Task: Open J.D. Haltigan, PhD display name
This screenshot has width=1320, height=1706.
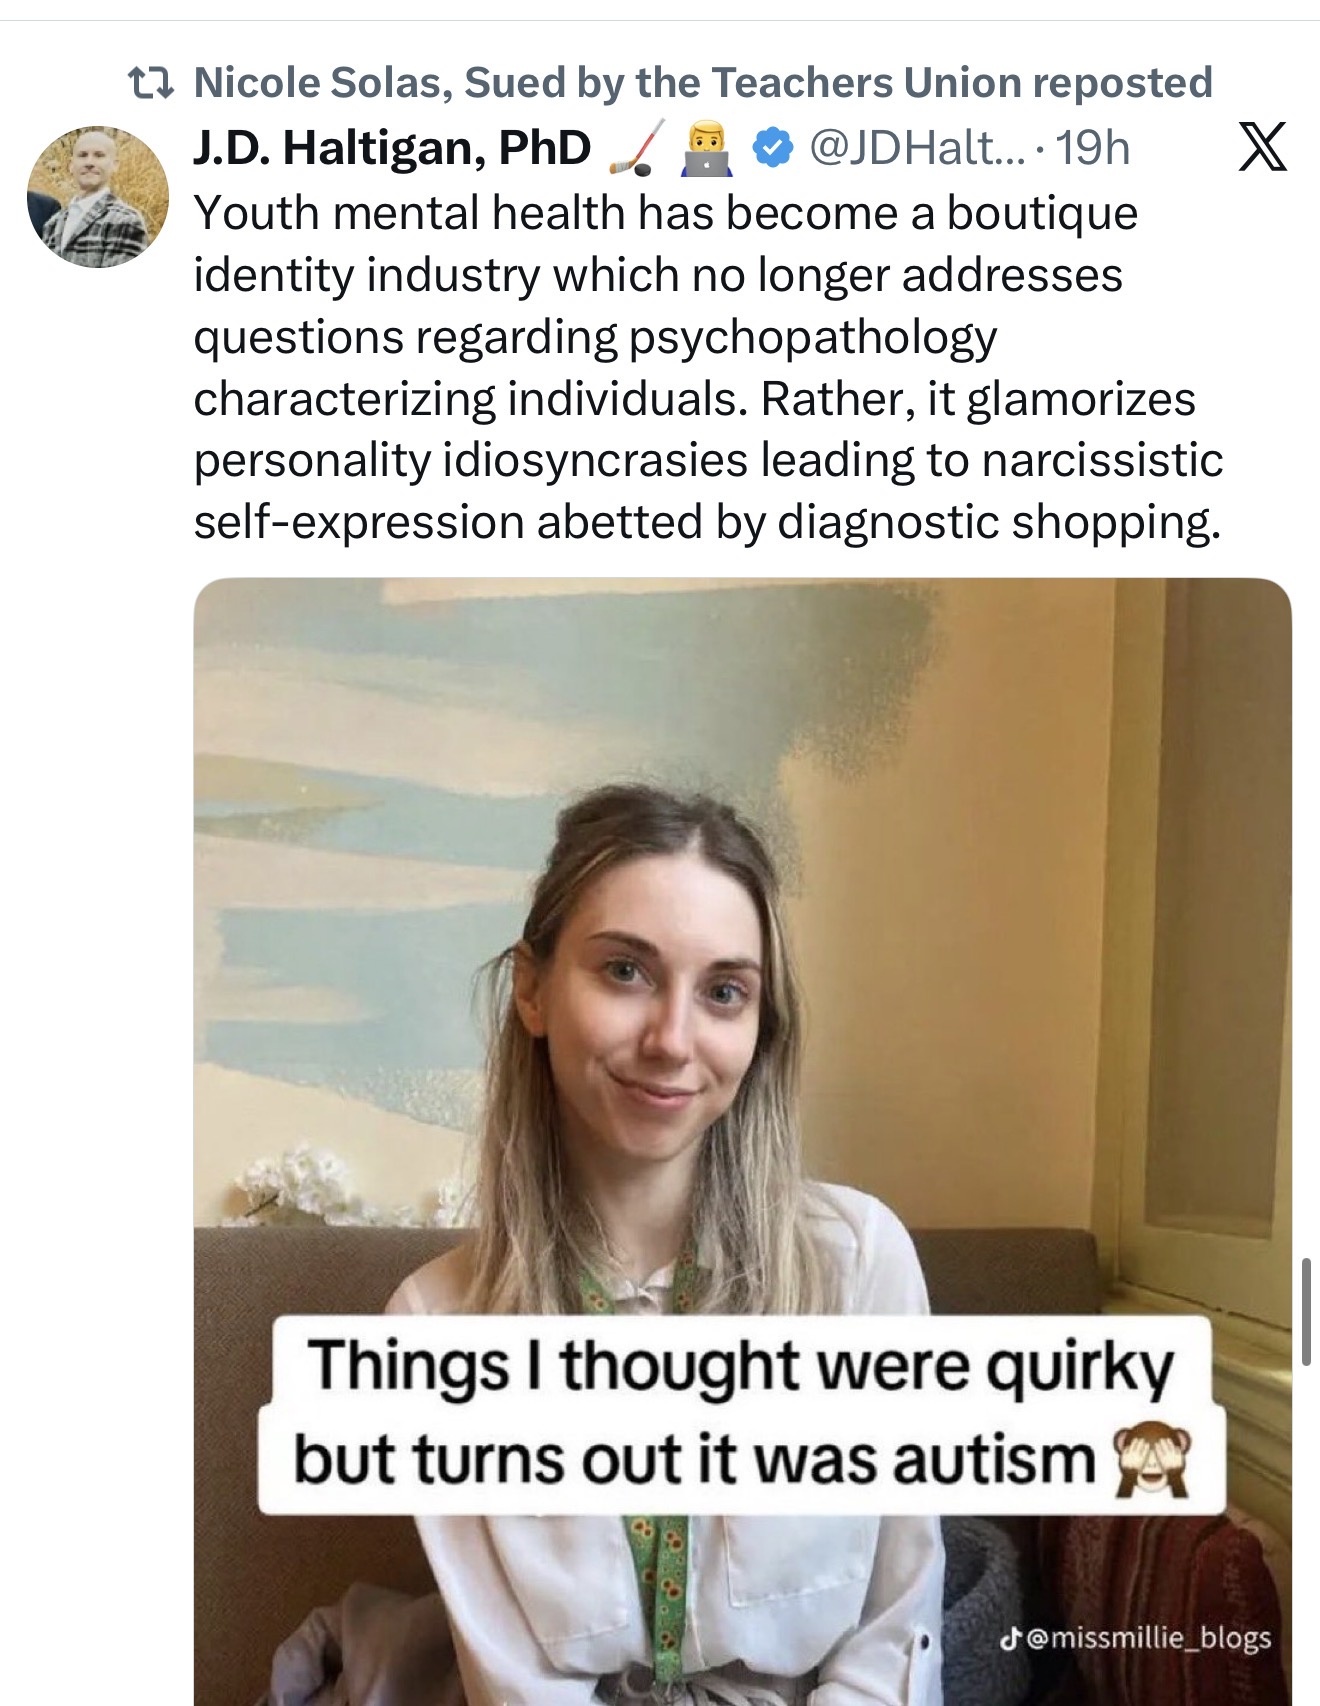Action: tap(392, 148)
